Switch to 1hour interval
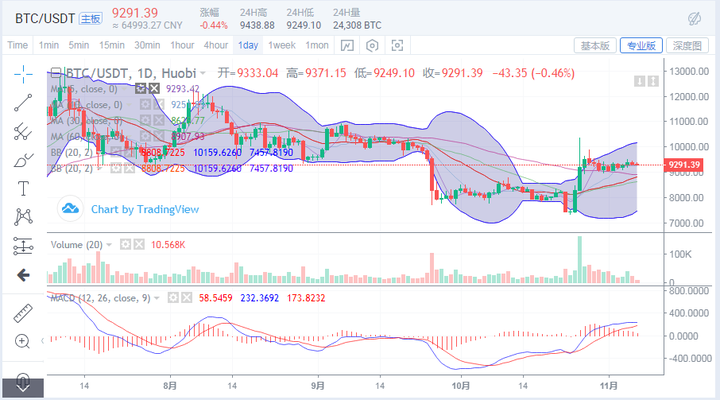The width and height of the screenshot is (720, 400). (x=182, y=45)
